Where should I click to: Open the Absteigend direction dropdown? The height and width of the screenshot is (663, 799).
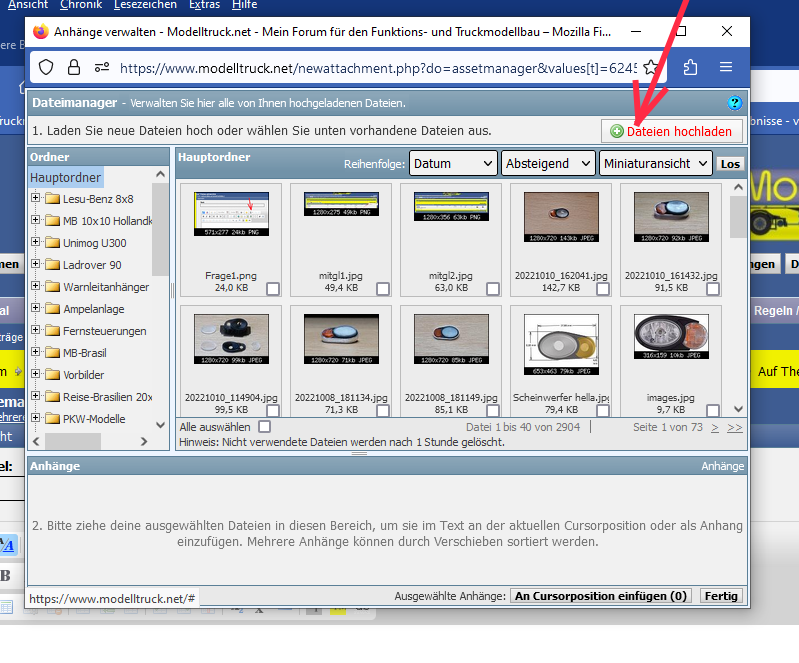(x=548, y=164)
